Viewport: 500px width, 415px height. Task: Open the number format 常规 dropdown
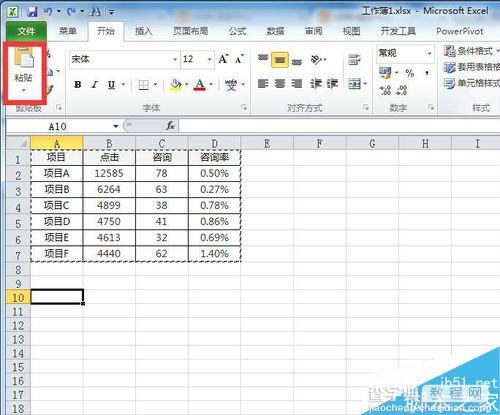point(429,53)
